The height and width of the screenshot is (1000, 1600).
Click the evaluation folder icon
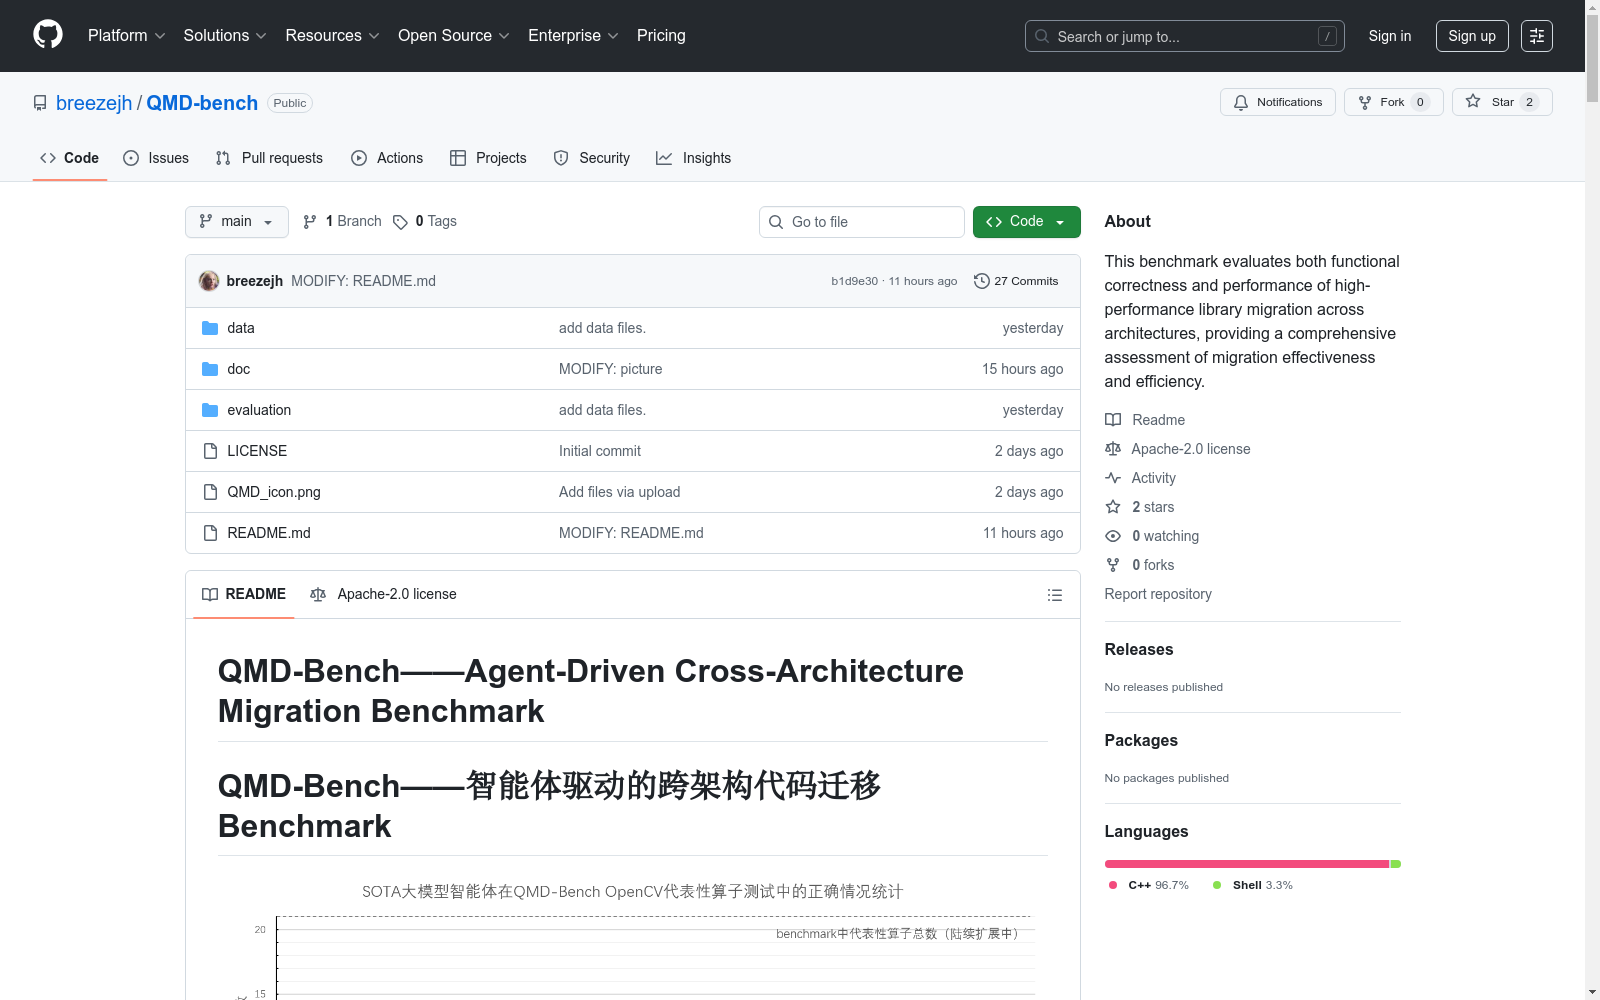coord(210,410)
